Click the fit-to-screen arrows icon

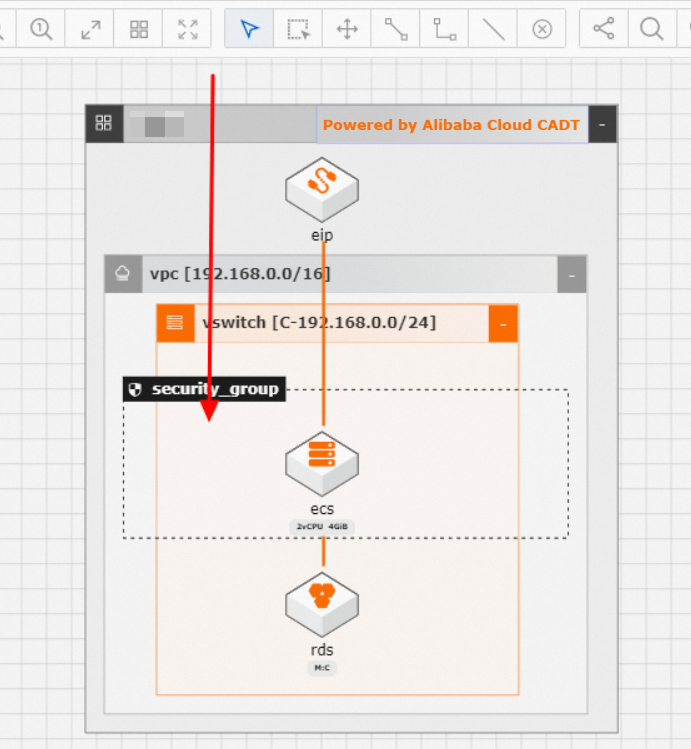click(188, 29)
